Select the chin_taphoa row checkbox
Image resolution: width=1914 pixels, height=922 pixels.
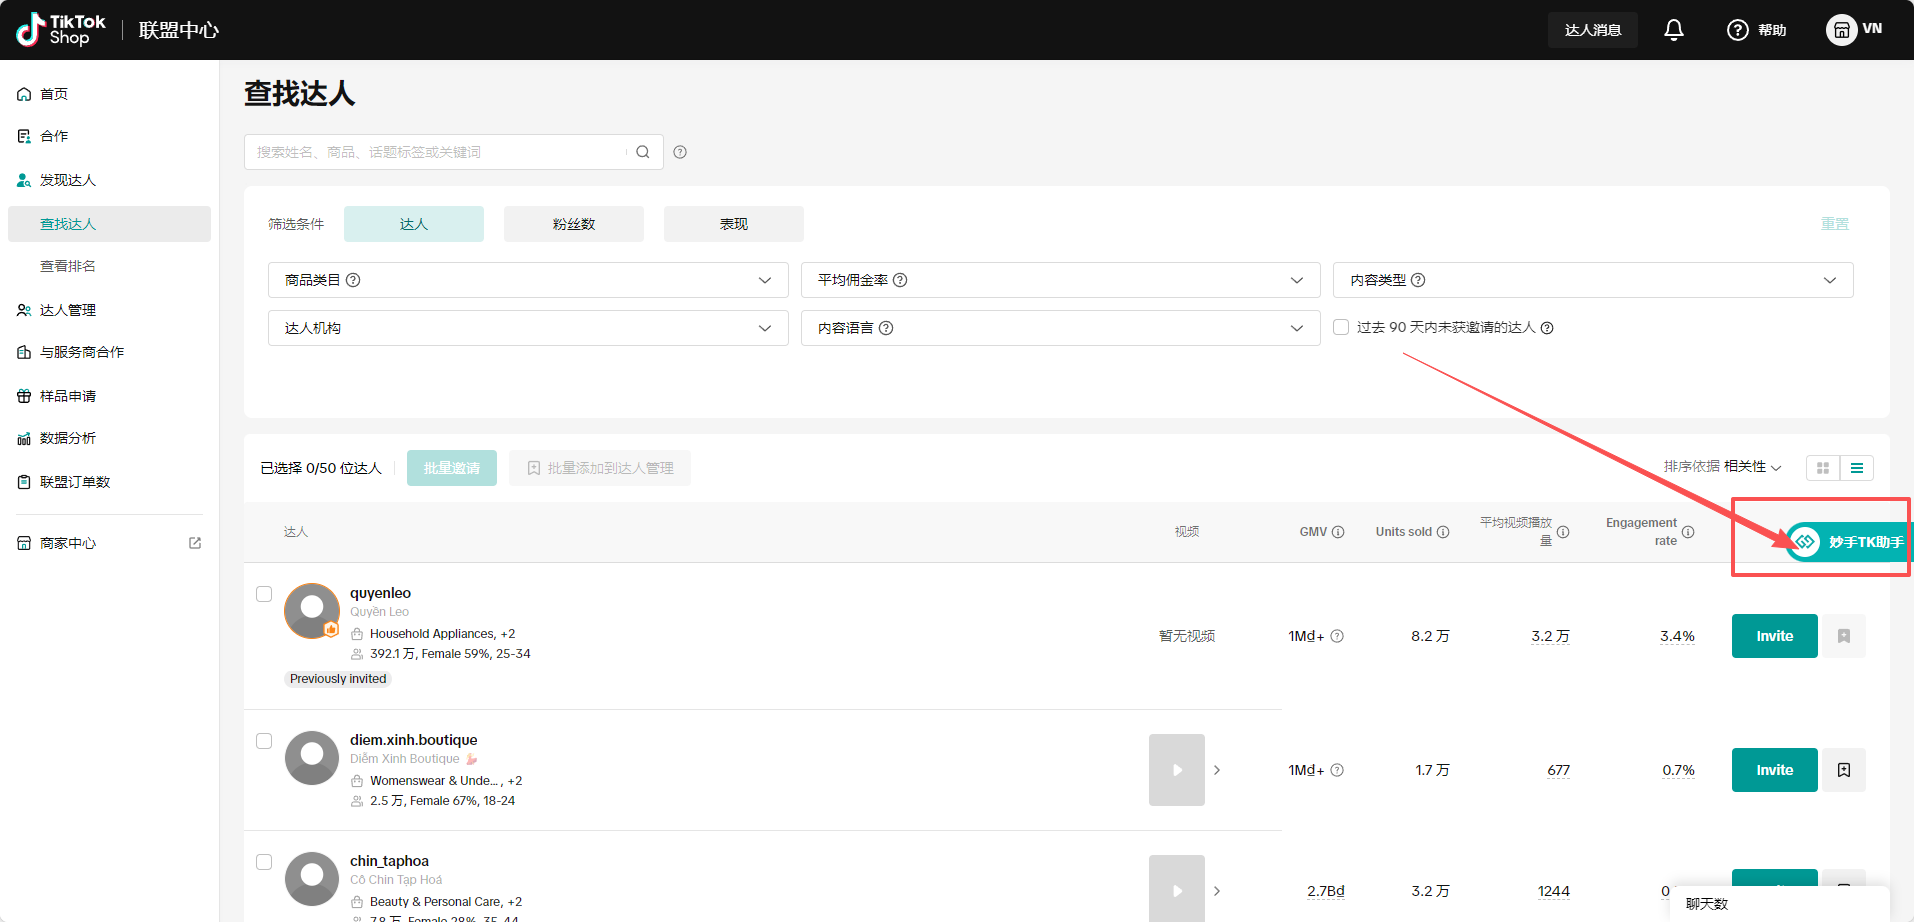[x=264, y=862]
